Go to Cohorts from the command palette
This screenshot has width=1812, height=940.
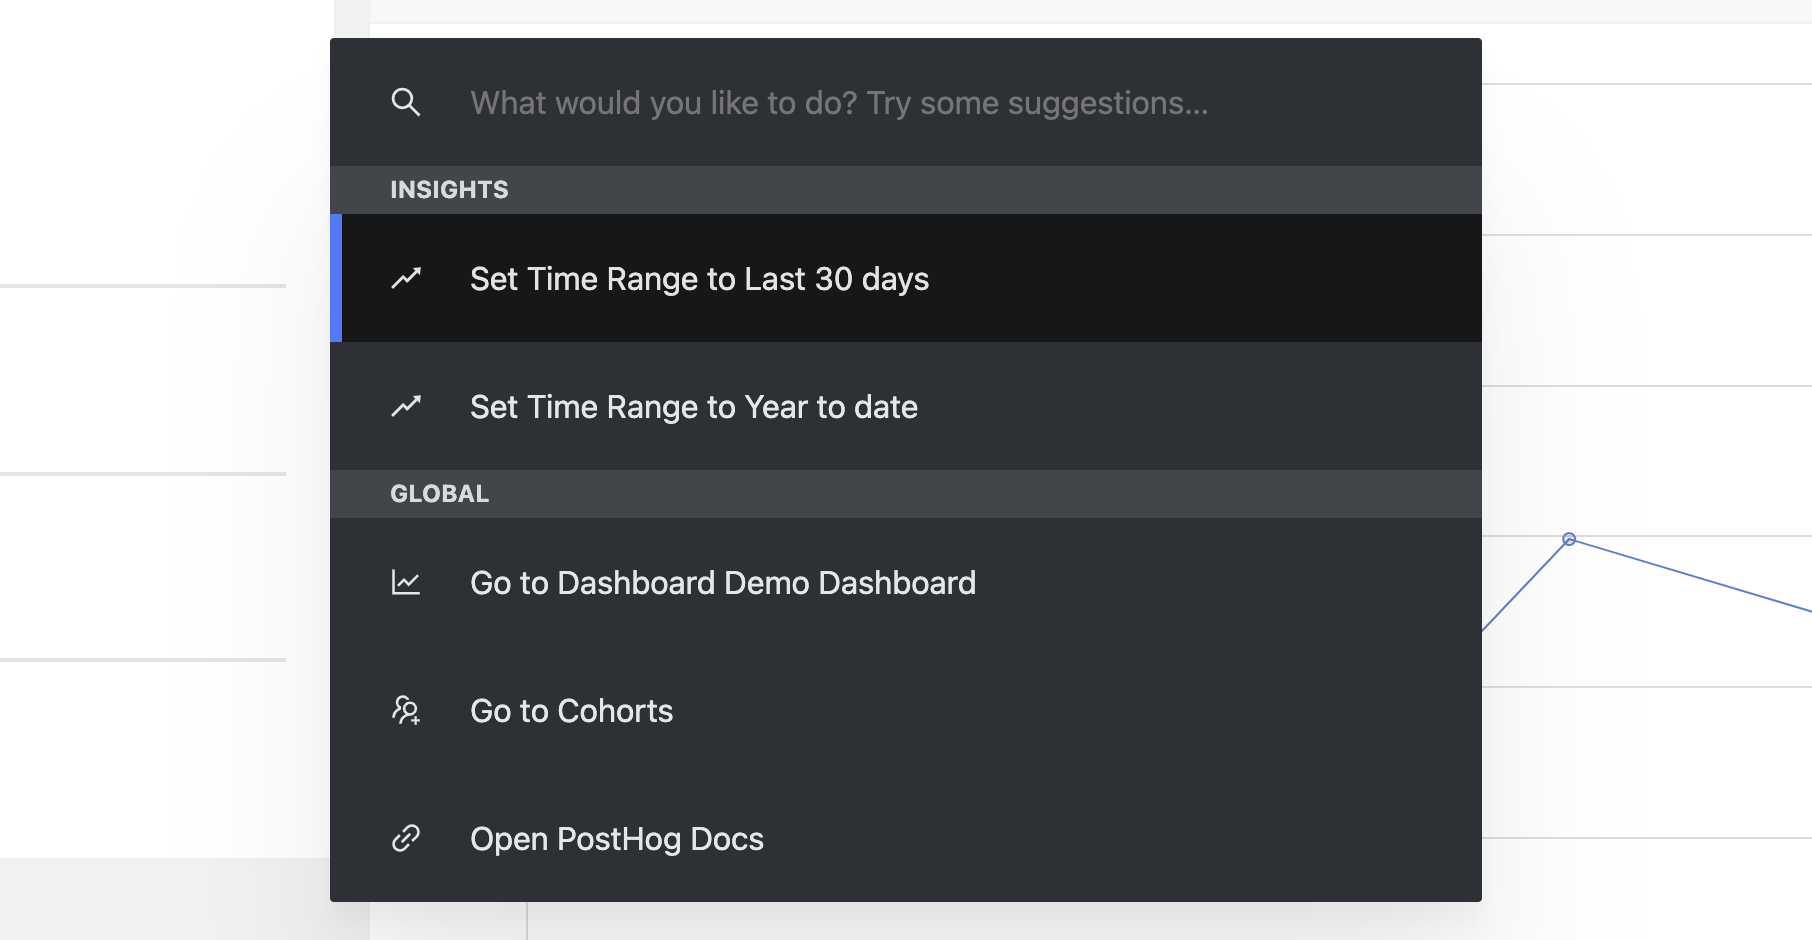coord(571,710)
